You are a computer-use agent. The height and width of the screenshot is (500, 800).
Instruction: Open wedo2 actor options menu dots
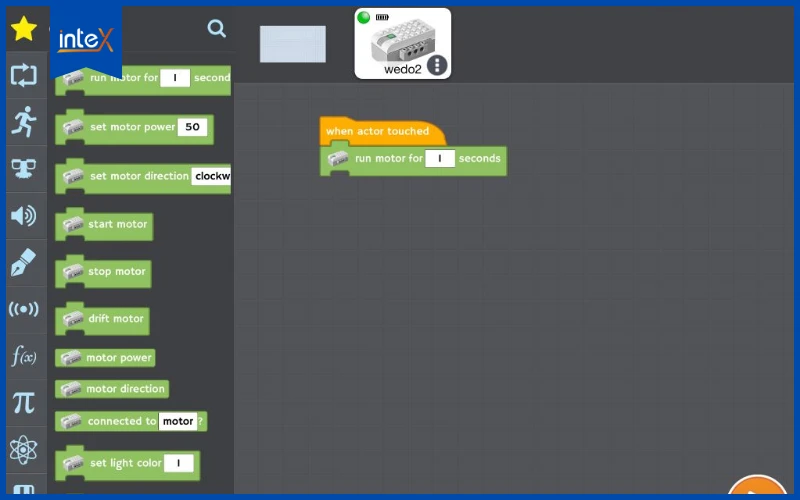click(x=437, y=65)
